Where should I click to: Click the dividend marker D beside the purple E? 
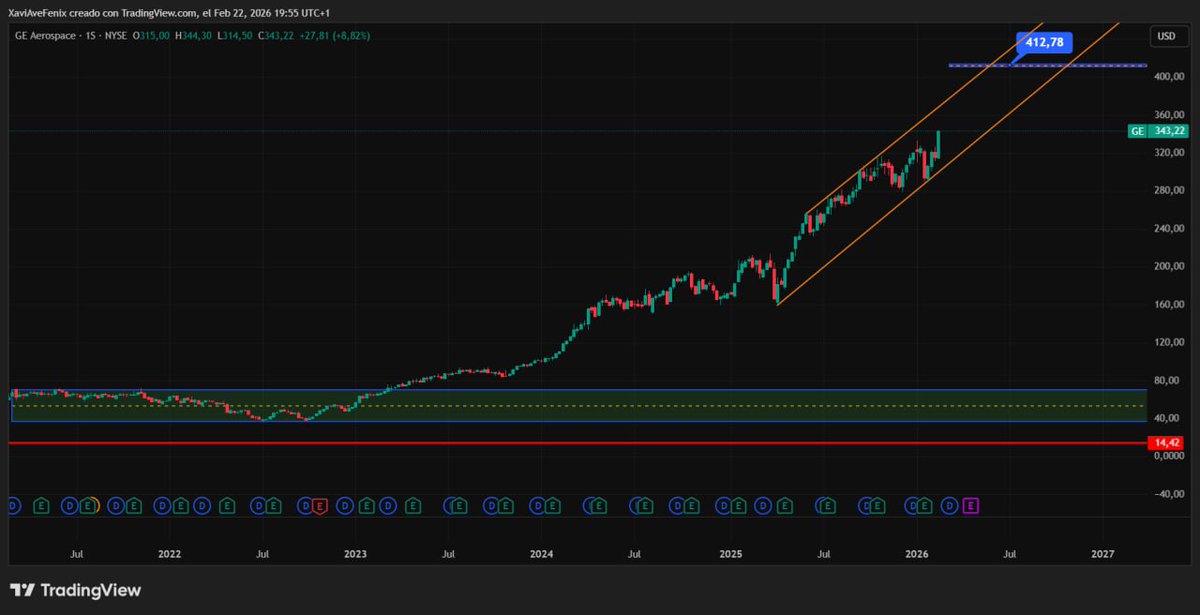coord(950,506)
